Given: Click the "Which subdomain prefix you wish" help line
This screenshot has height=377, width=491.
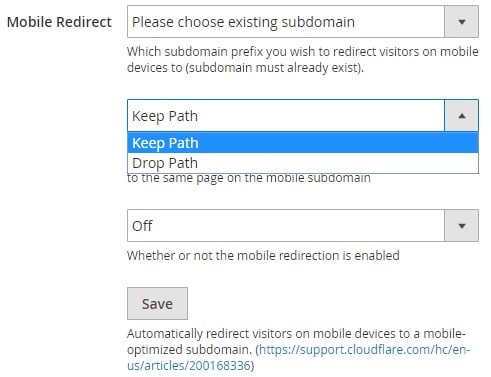Looking at the screenshot, I should point(303,52).
